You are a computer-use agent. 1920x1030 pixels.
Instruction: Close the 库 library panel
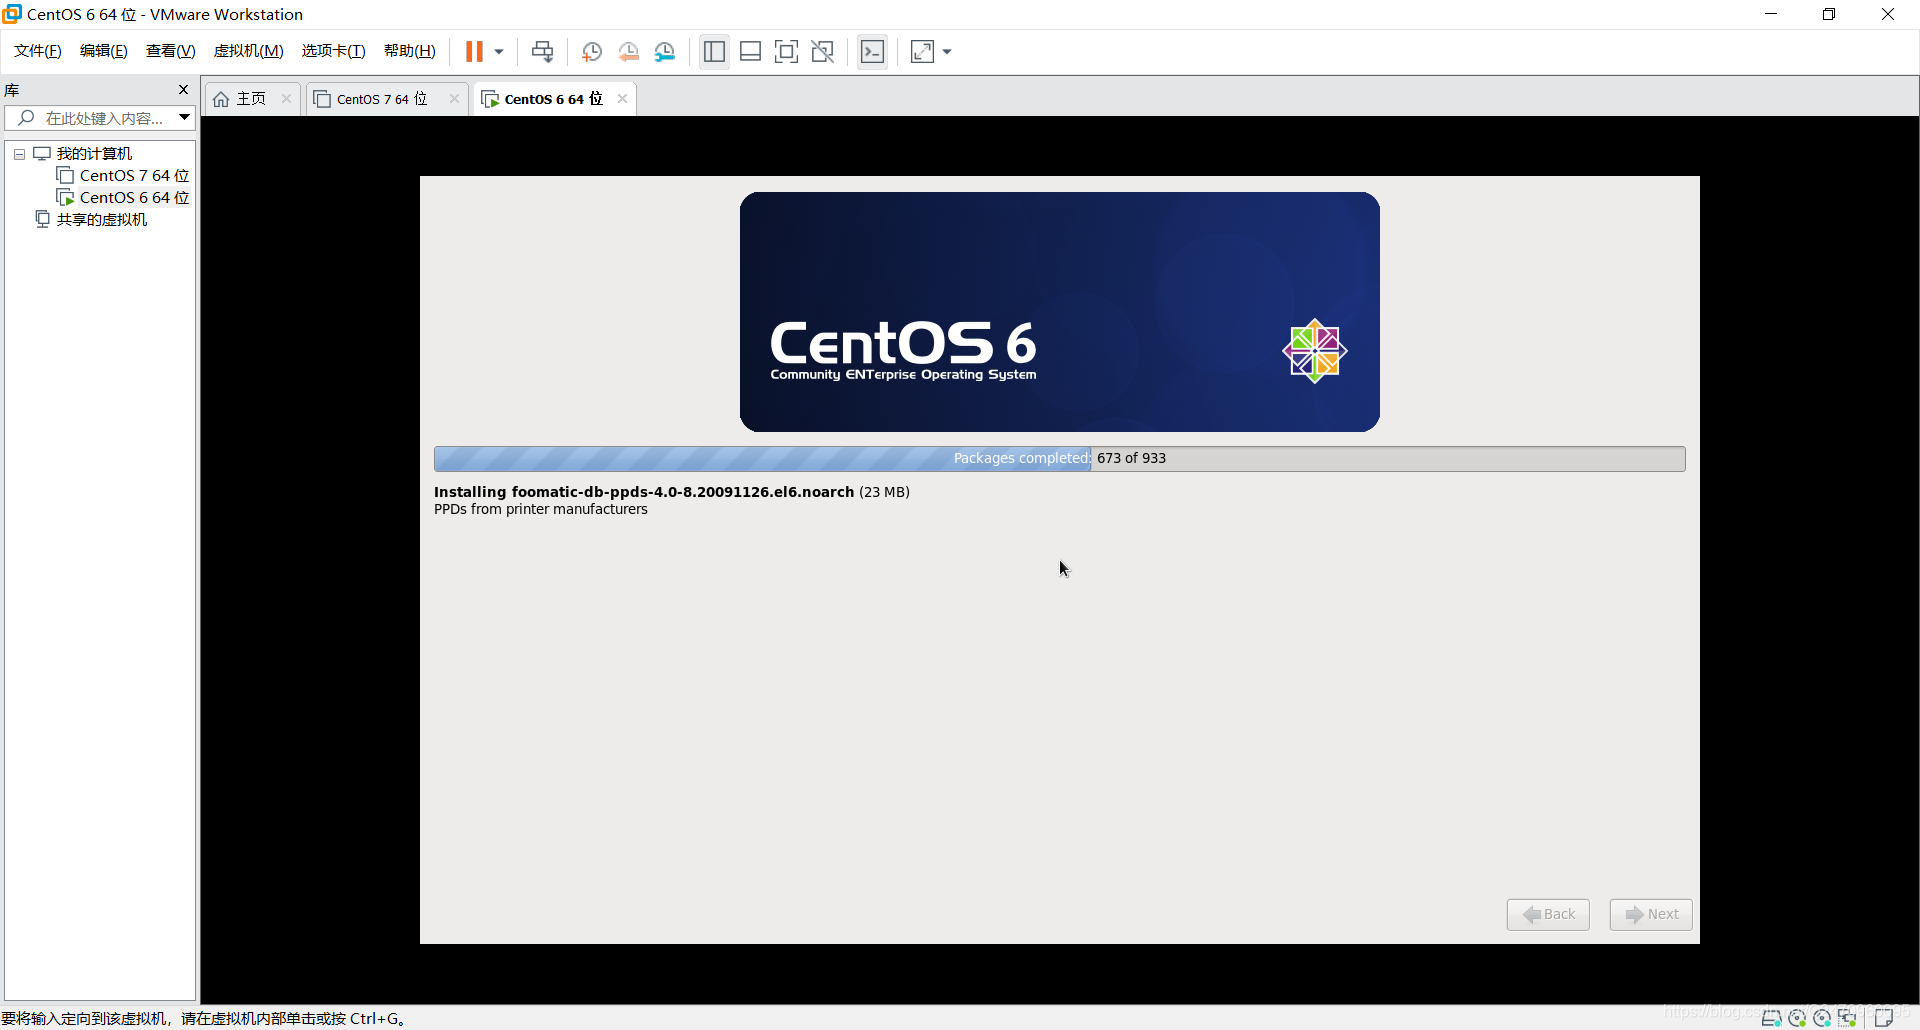(x=183, y=89)
